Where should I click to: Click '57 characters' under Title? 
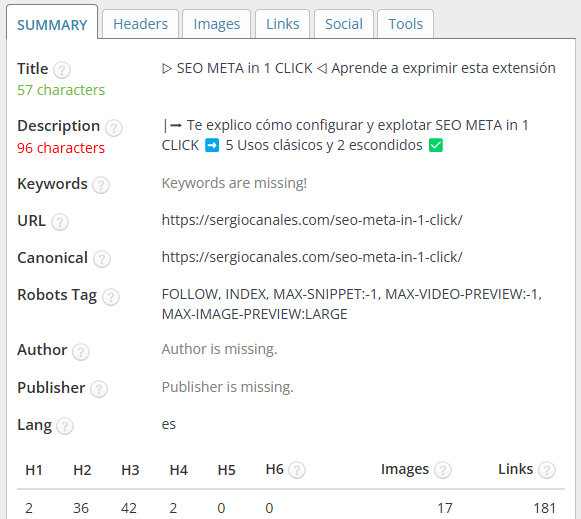[61, 90]
